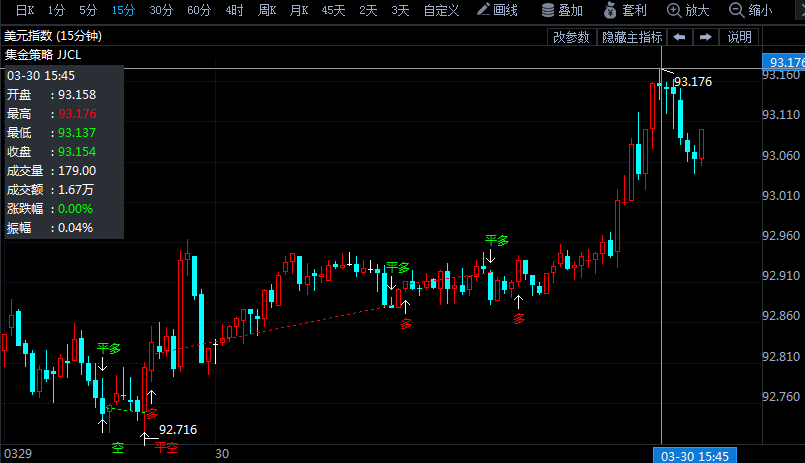The image size is (805, 463).
Task: Click the 92.716 low price annotation
Action: [x=178, y=430]
